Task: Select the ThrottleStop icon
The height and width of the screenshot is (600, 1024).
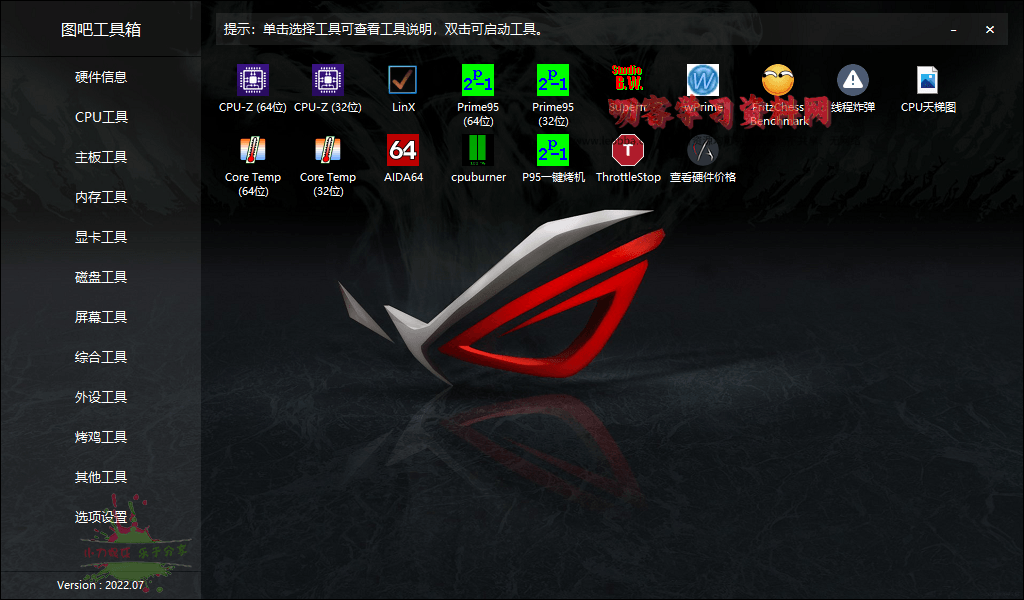Action: coord(628,150)
